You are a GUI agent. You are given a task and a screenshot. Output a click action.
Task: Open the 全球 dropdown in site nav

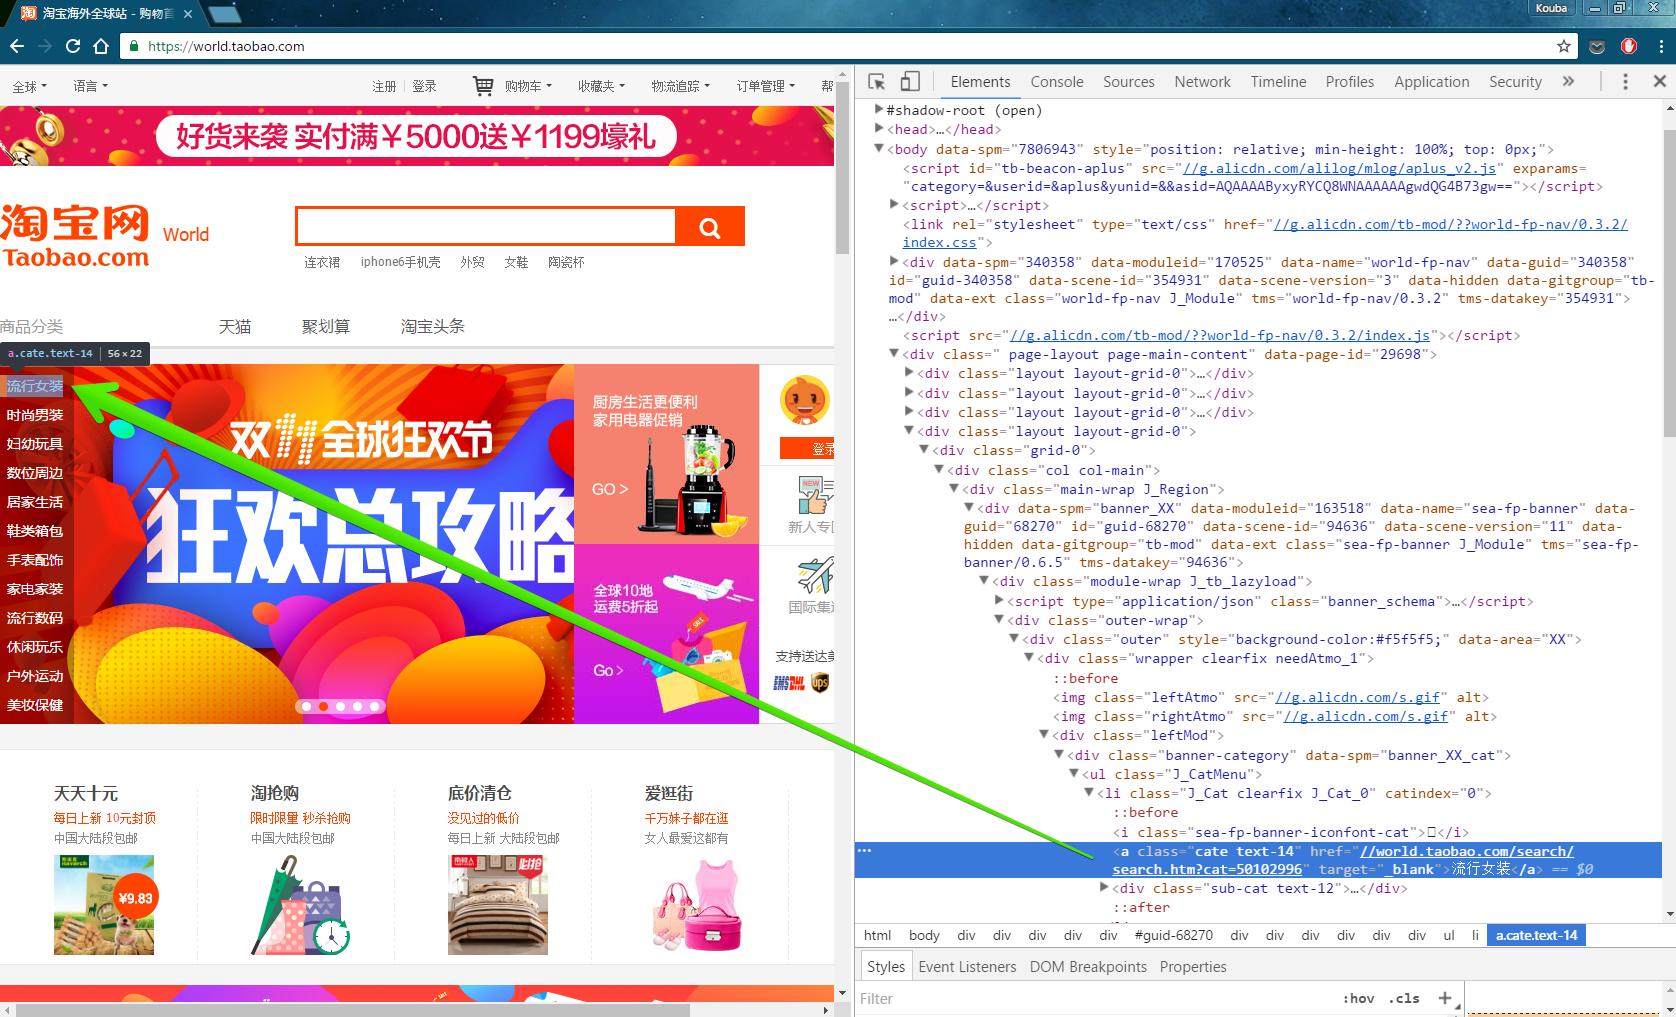tap(29, 87)
